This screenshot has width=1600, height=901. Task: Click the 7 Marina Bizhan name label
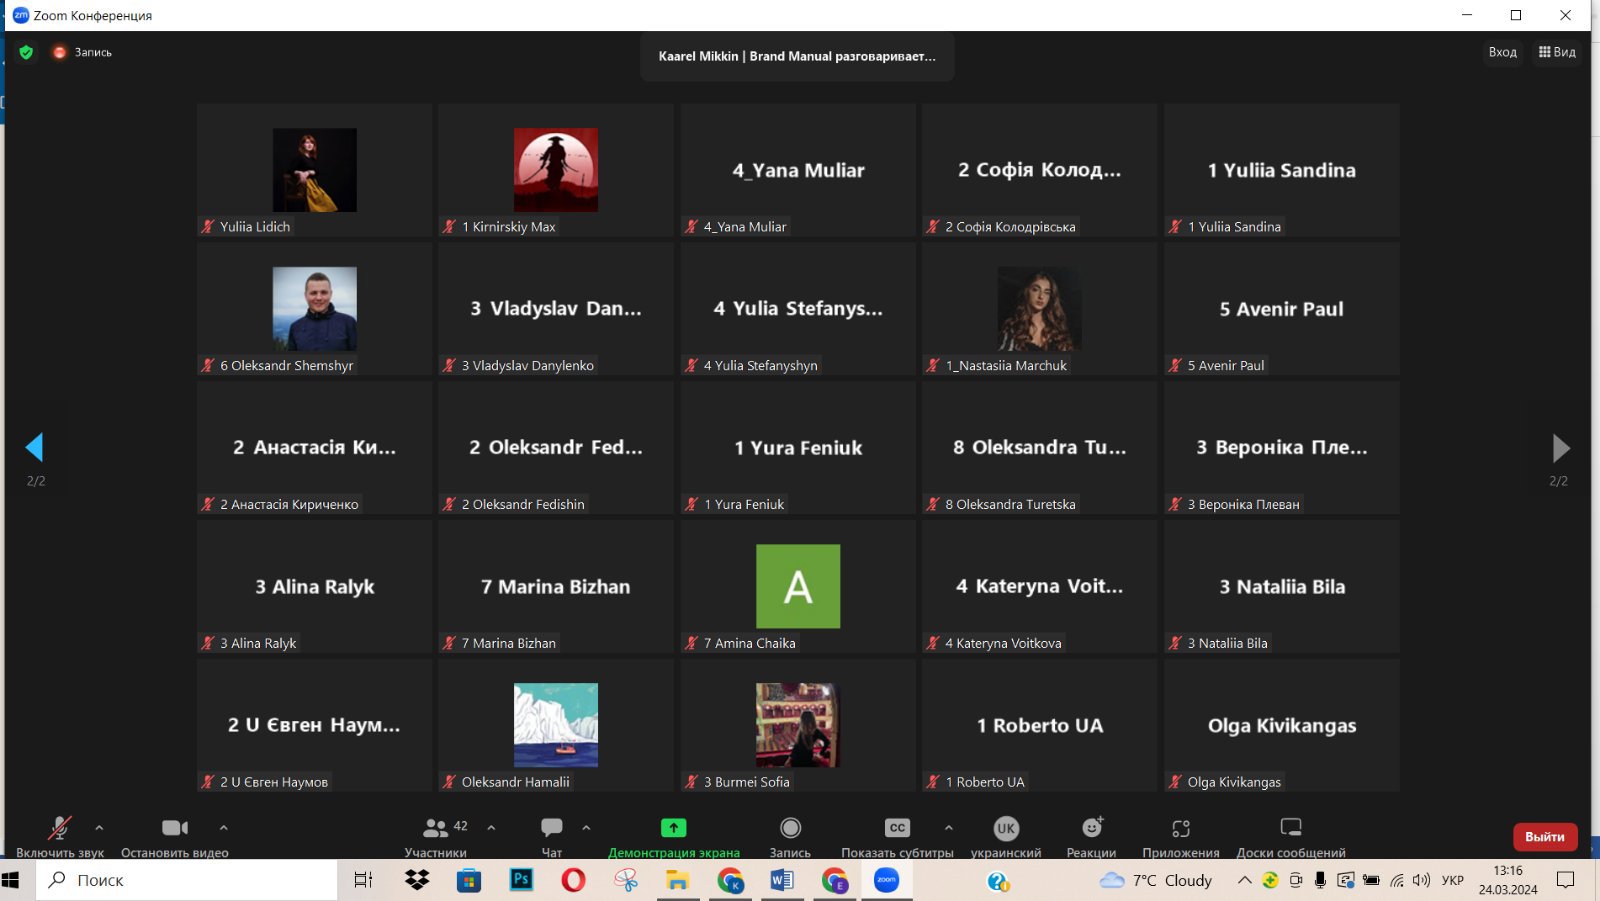coord(509,643)
